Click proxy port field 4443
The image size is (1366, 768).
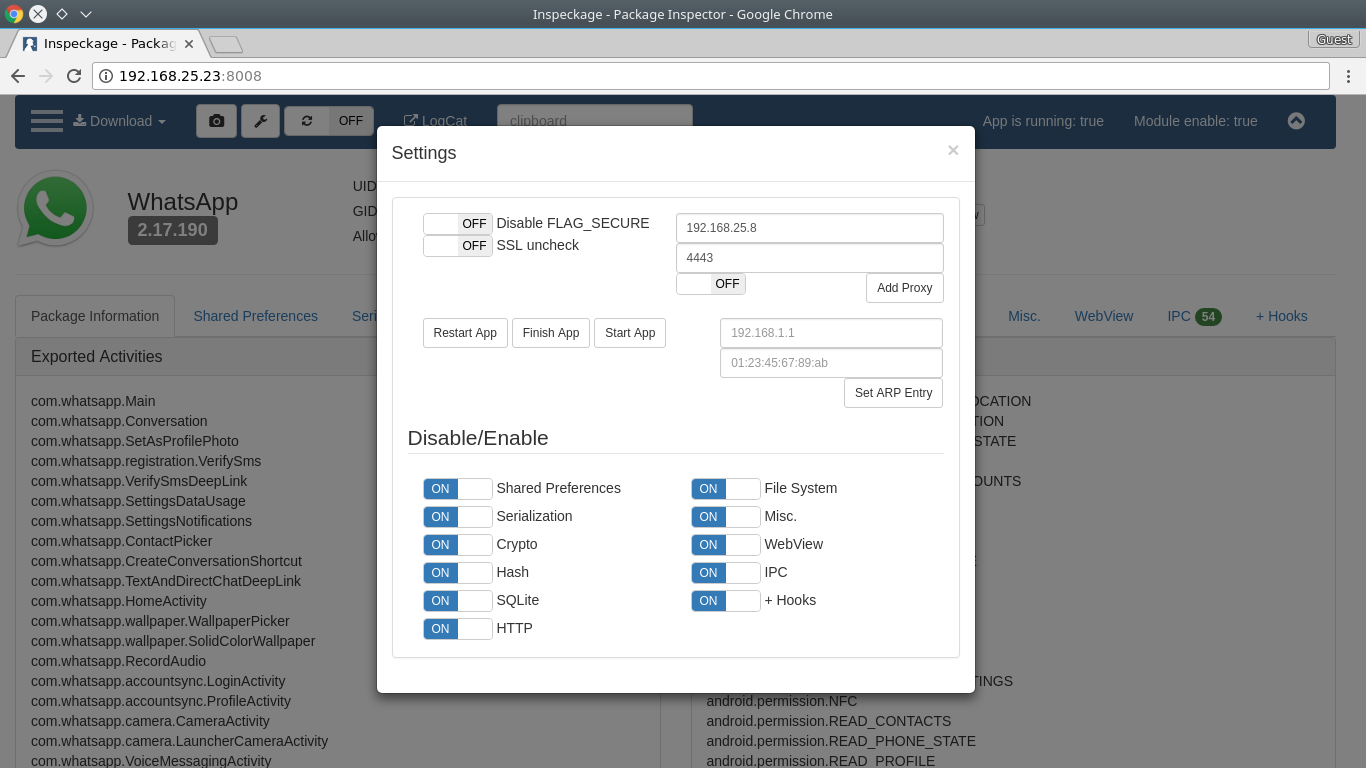click(810, 258)
